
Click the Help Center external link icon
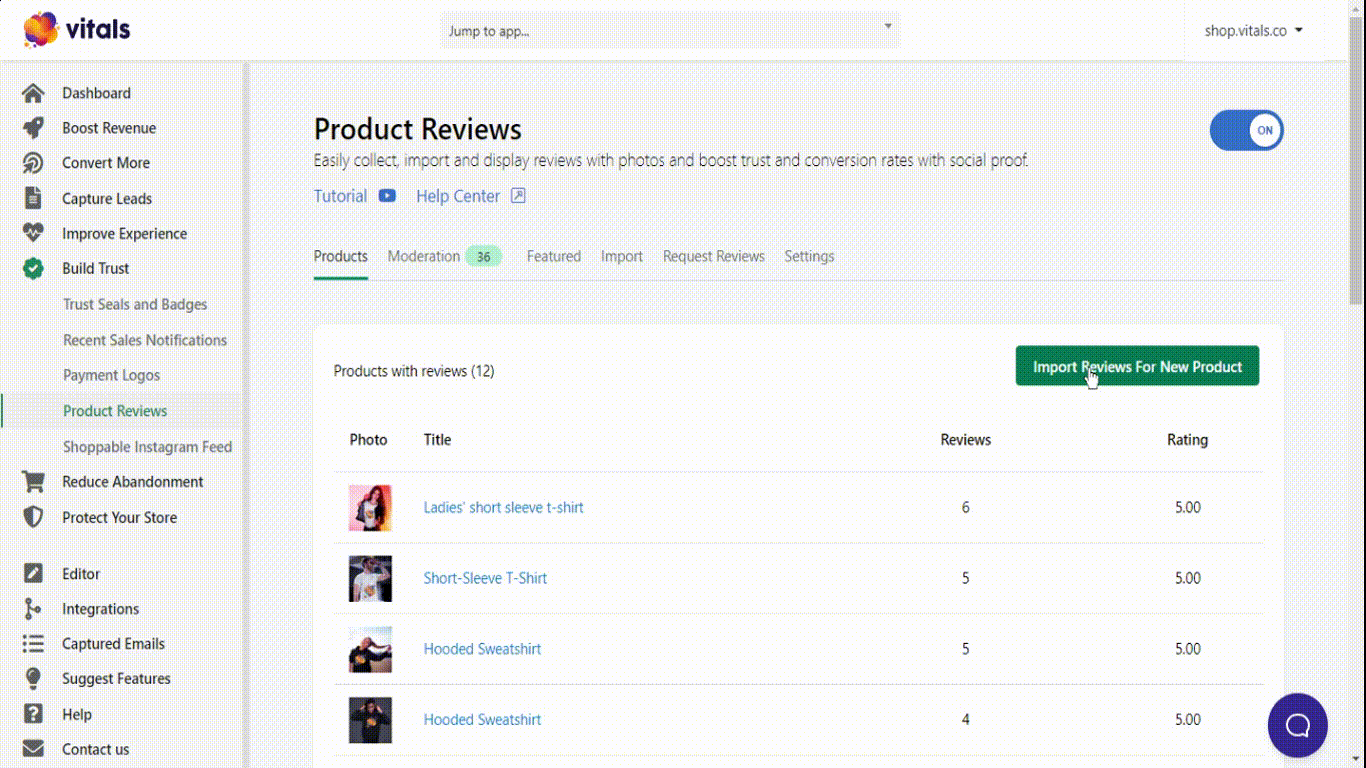click(x=518, y=196)
